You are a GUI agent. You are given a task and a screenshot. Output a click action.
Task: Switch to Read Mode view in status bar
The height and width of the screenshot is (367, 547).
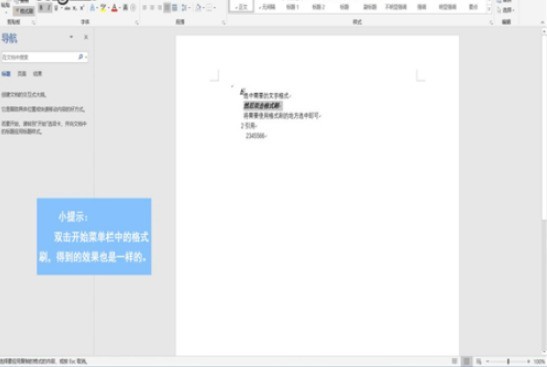455,361
